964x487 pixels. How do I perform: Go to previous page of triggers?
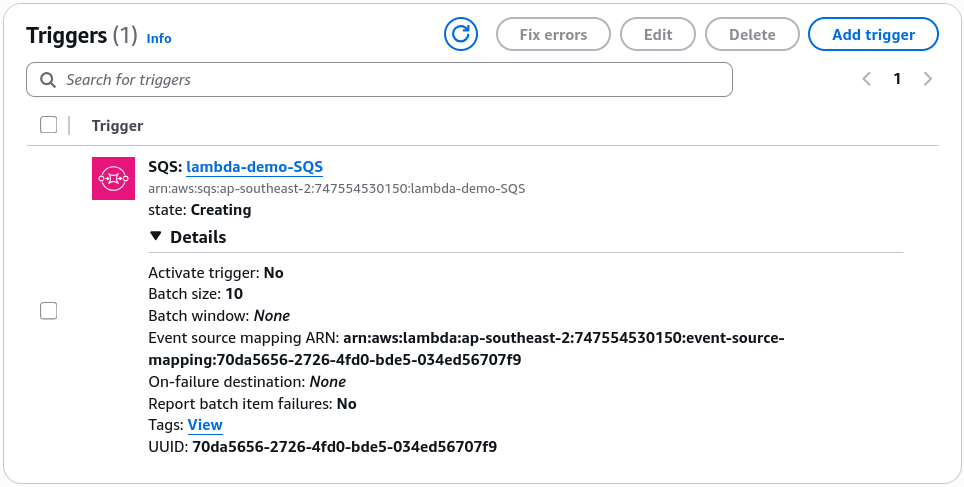click(867, 79)
